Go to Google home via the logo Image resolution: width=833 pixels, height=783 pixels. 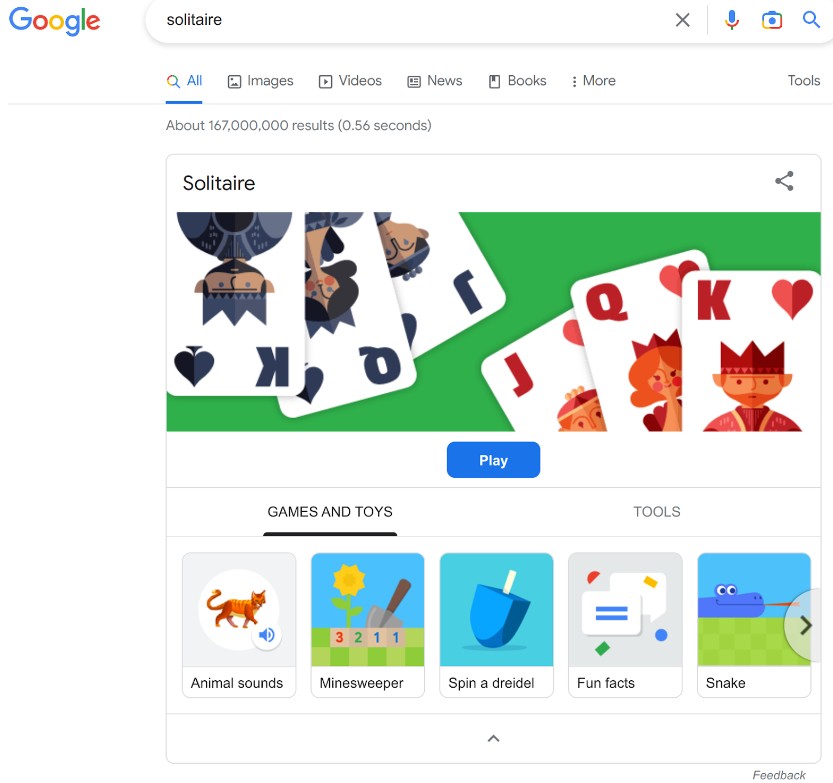[54, 21]
